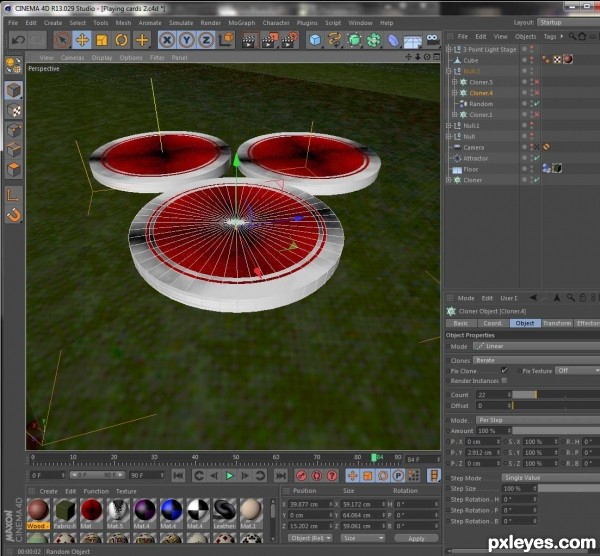Click the Position X input field

pyautogui.click(x=310, y=504)
